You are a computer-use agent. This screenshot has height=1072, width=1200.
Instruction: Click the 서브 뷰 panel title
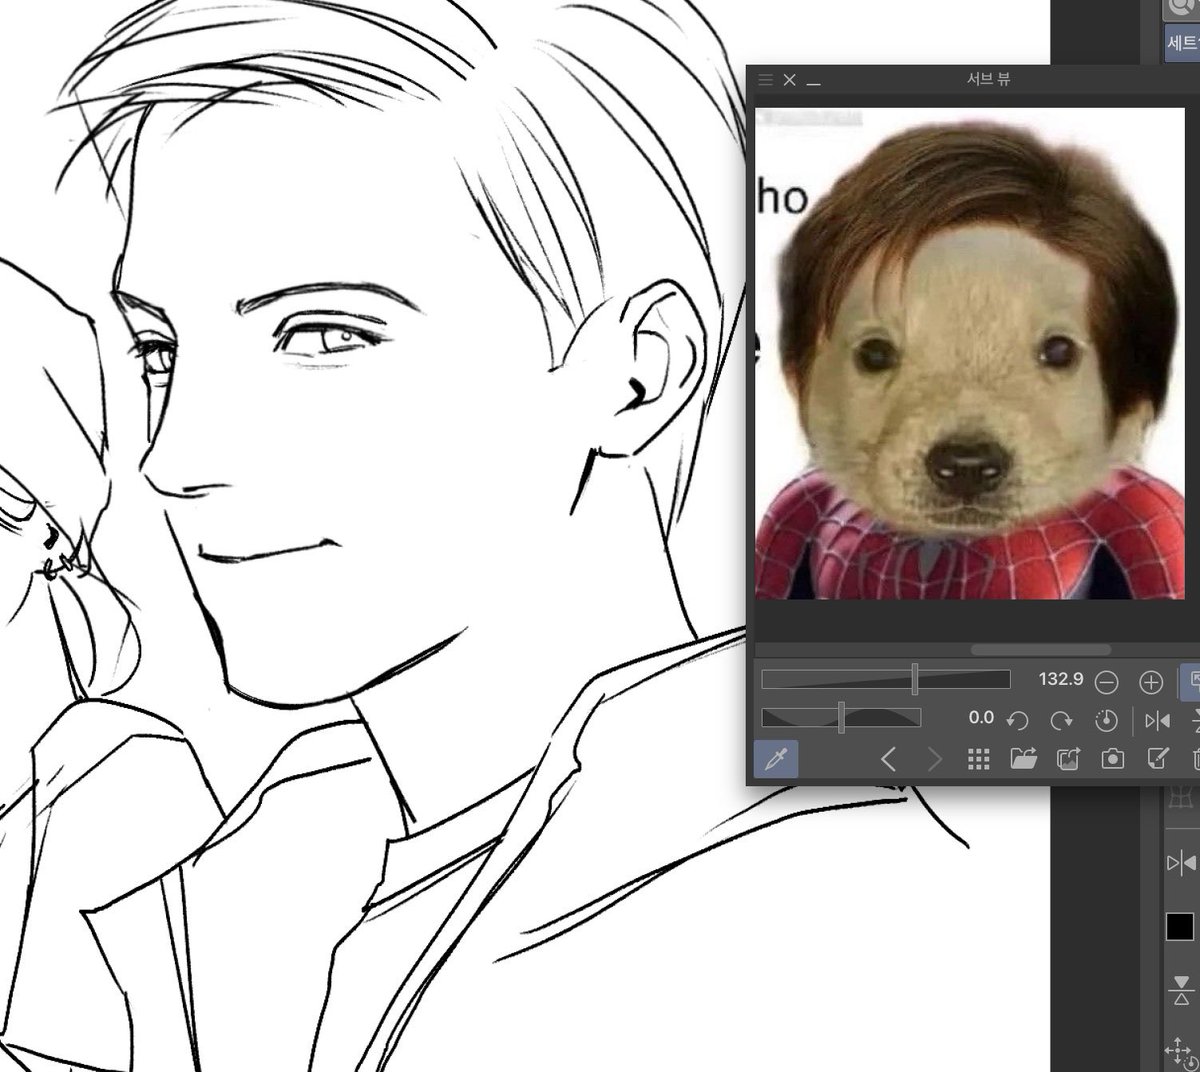click(988, 79)
